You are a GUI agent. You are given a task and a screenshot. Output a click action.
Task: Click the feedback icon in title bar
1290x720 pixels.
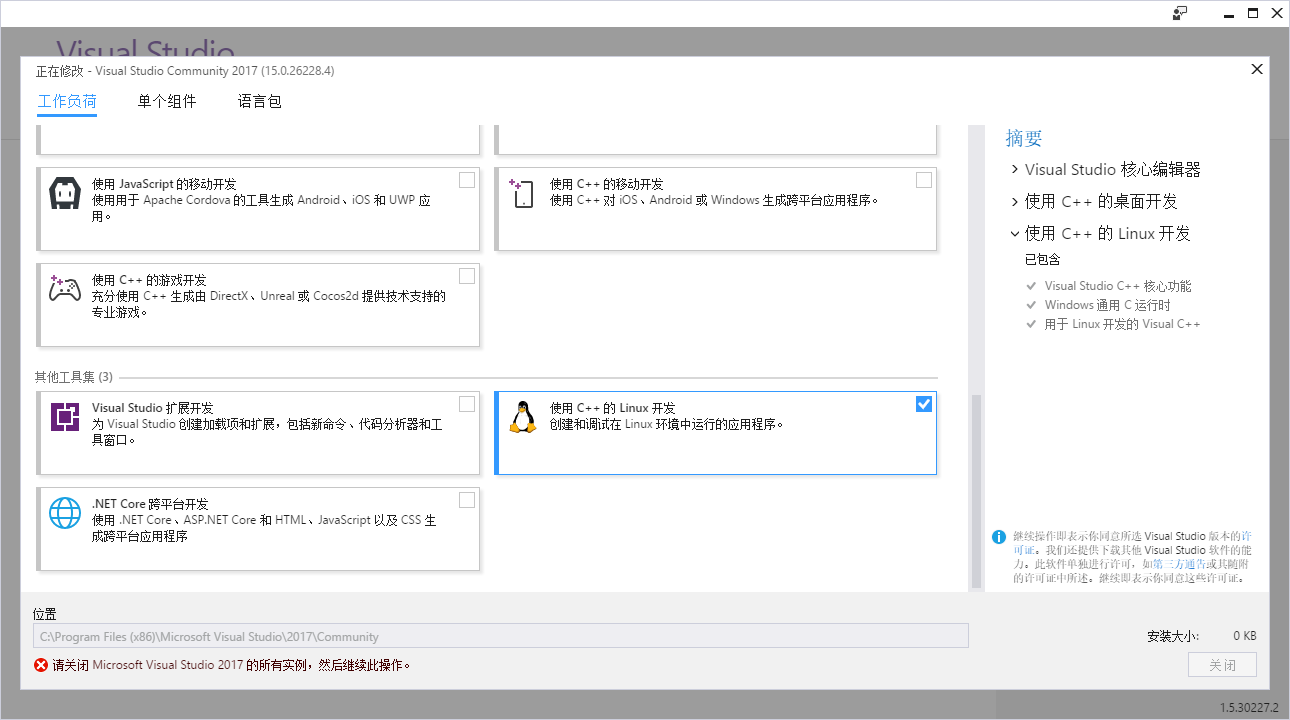click(x=1180, y=13)
